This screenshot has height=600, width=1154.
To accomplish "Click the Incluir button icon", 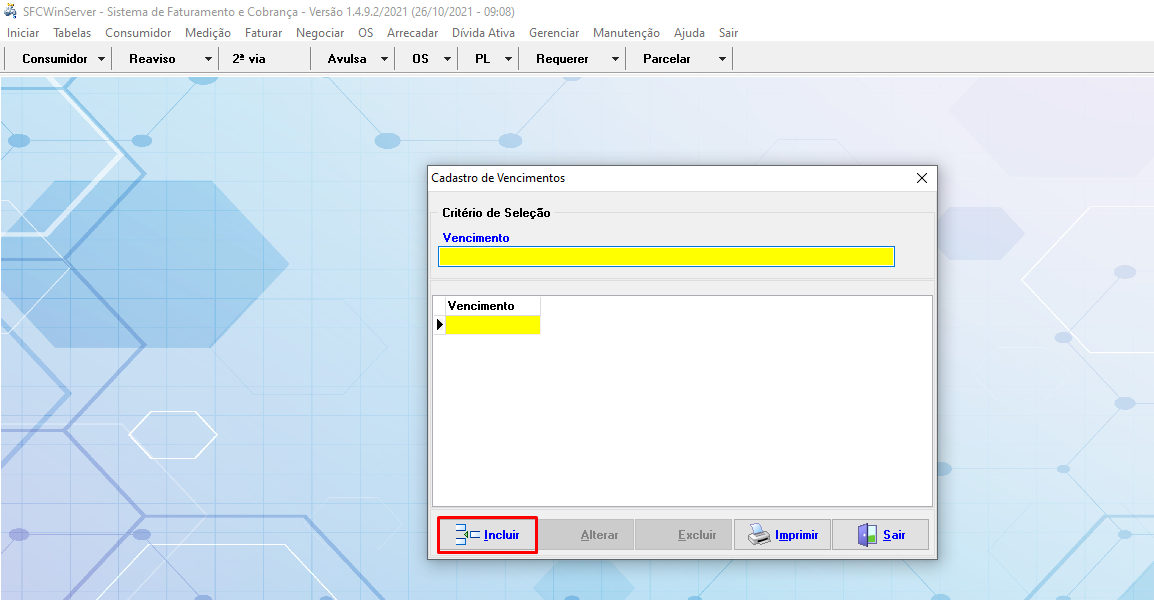I will [467, 535].
